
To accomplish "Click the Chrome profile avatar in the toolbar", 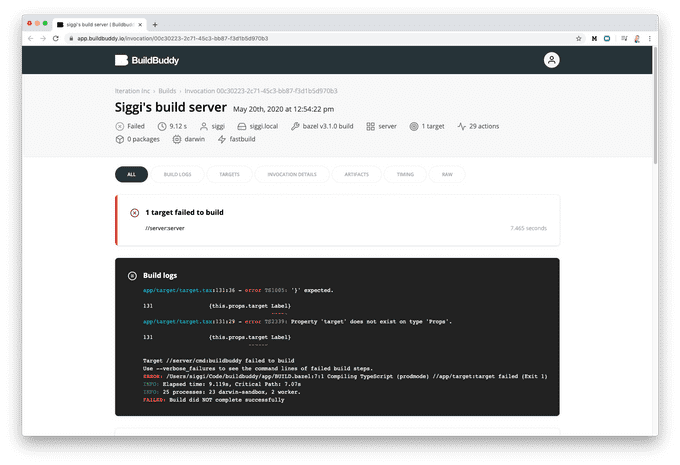I will [x=637, y=39].
